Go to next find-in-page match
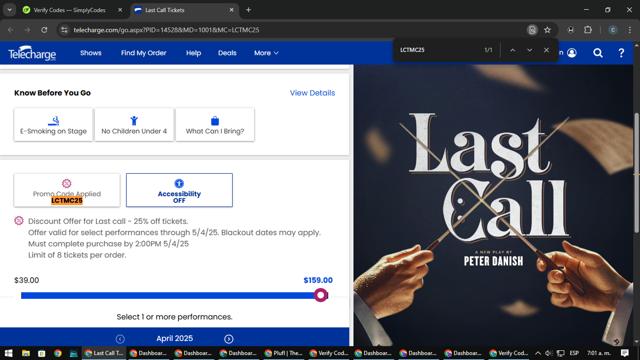The width and height of the screenshot is (640, 360). [x=529, y=50]
